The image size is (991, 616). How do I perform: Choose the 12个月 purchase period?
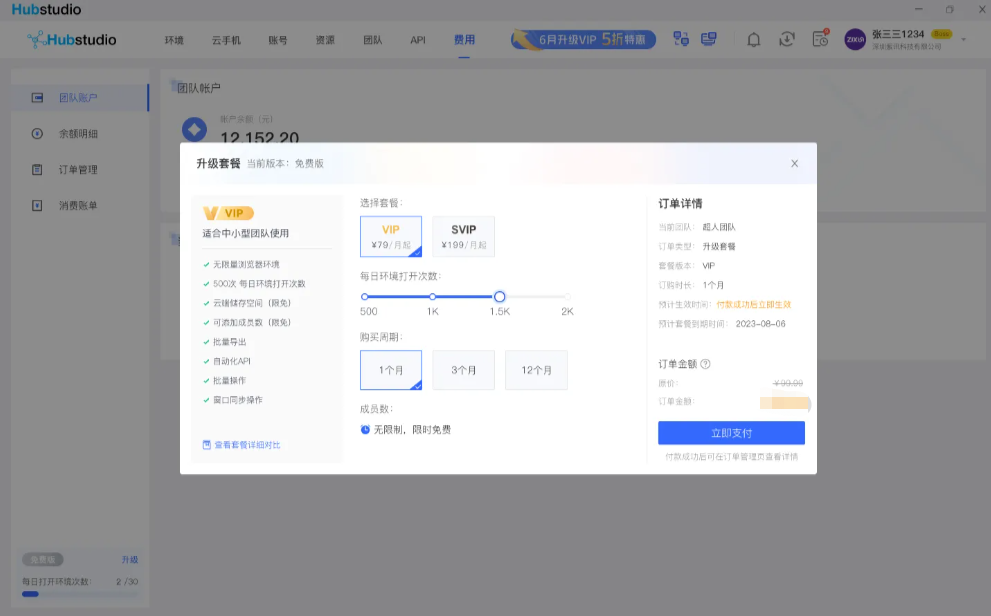tap(536, 370)
